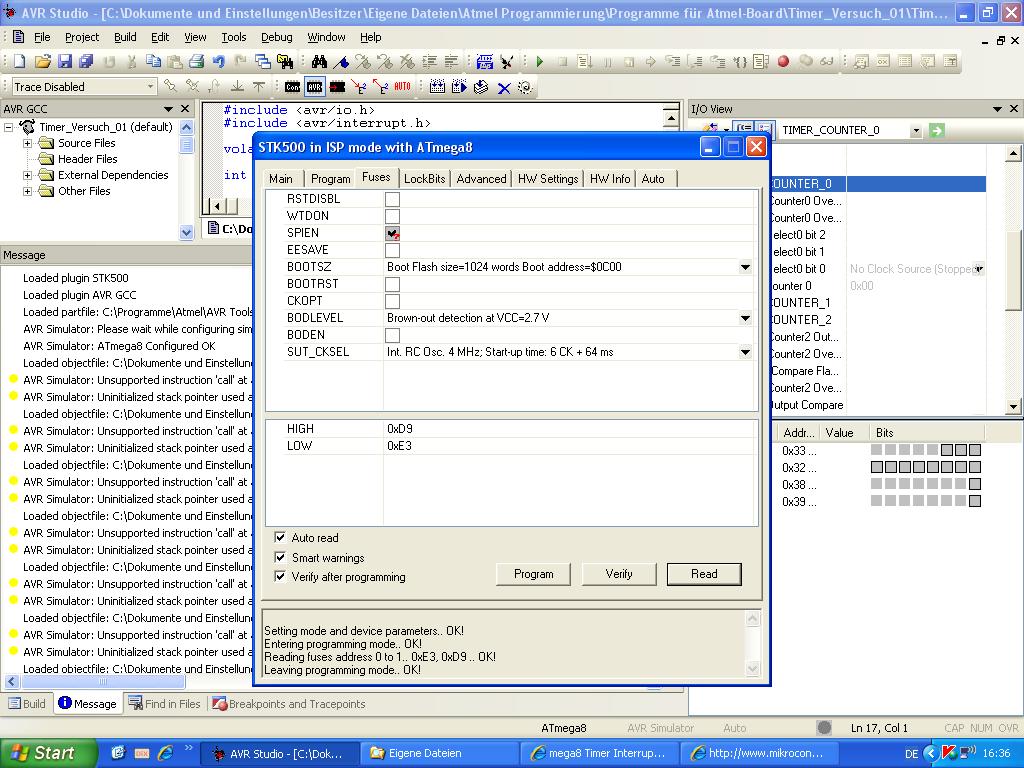Open mega8 Timer Interrupt browser taskbar item
This screenshot has height=768, width=1024.
click(600, 753)
